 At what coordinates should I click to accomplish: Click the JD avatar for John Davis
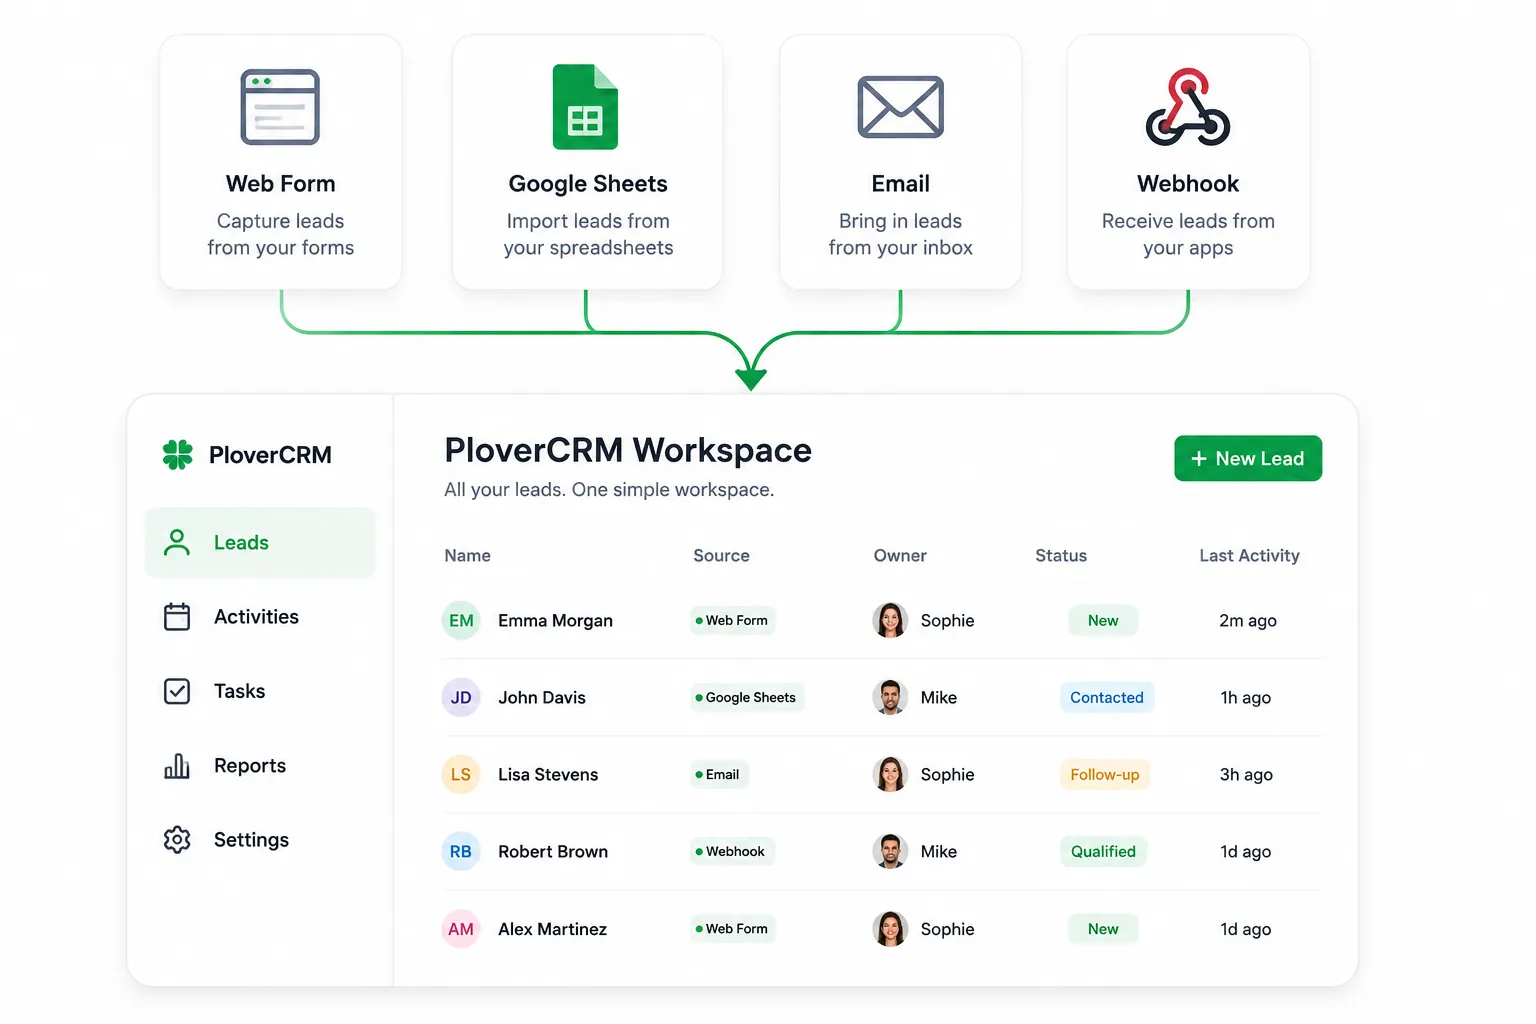pyautogui.click(x=461, y=697)
